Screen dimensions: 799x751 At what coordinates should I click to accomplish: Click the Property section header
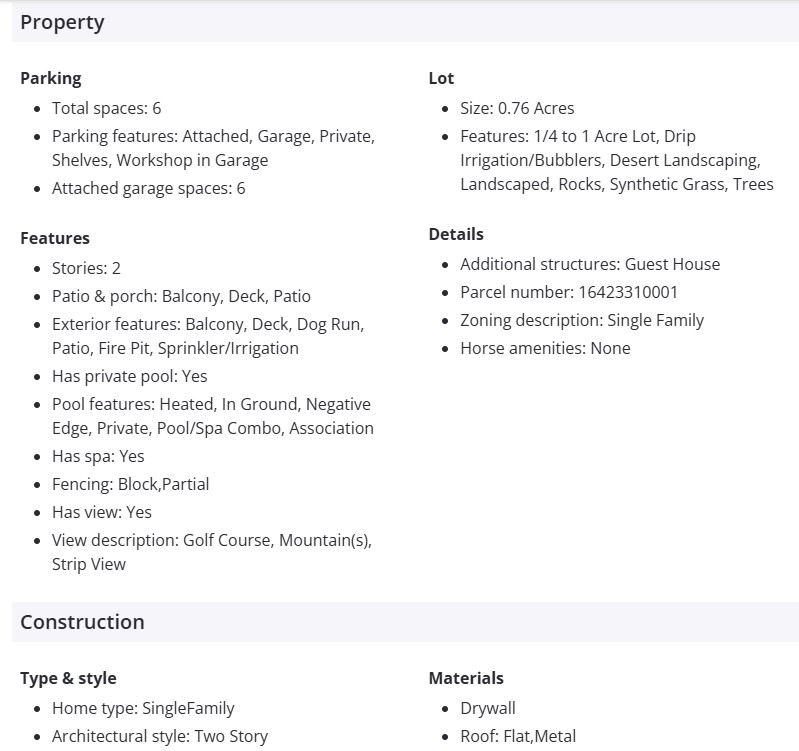tap(62, 22)
